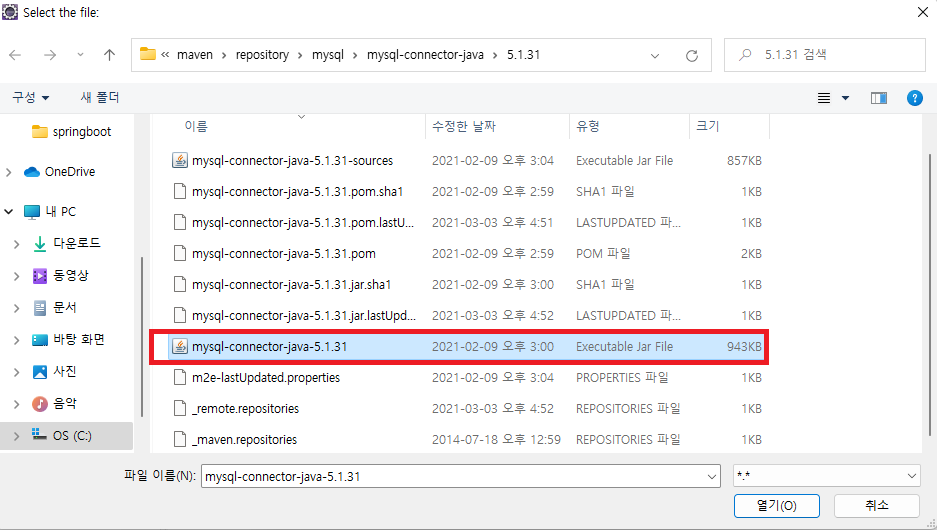
Task: Open the 동영상 folder in sidebar
Action: click(x=61, y=275)
